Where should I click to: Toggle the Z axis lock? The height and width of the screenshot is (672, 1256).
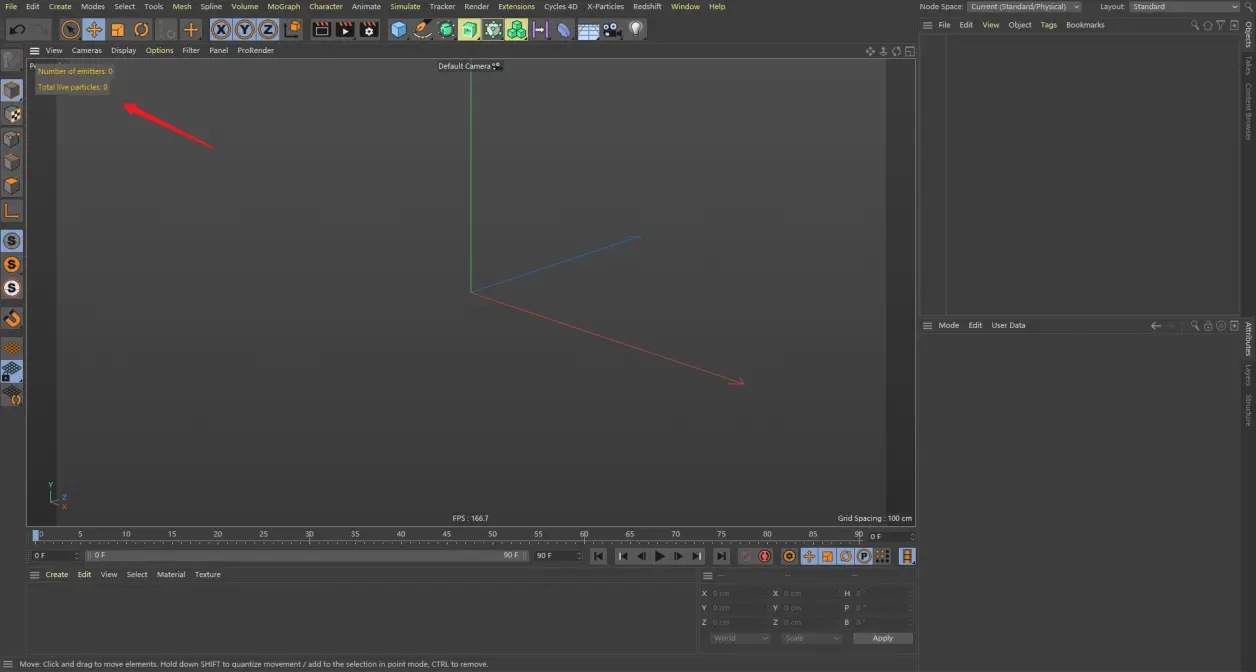tap(268, 29)
